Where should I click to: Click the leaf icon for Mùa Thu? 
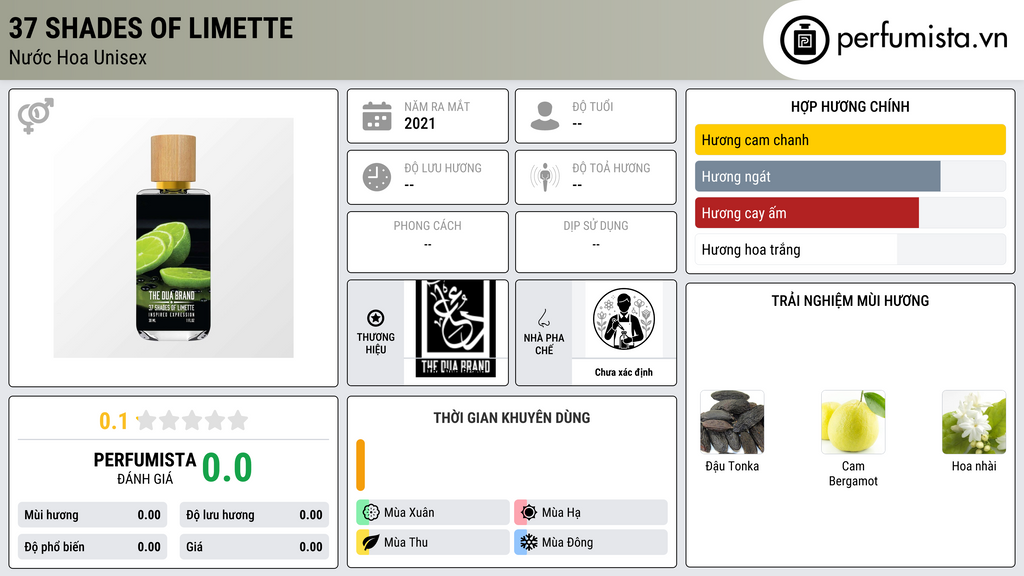click(x=371, y=542)
